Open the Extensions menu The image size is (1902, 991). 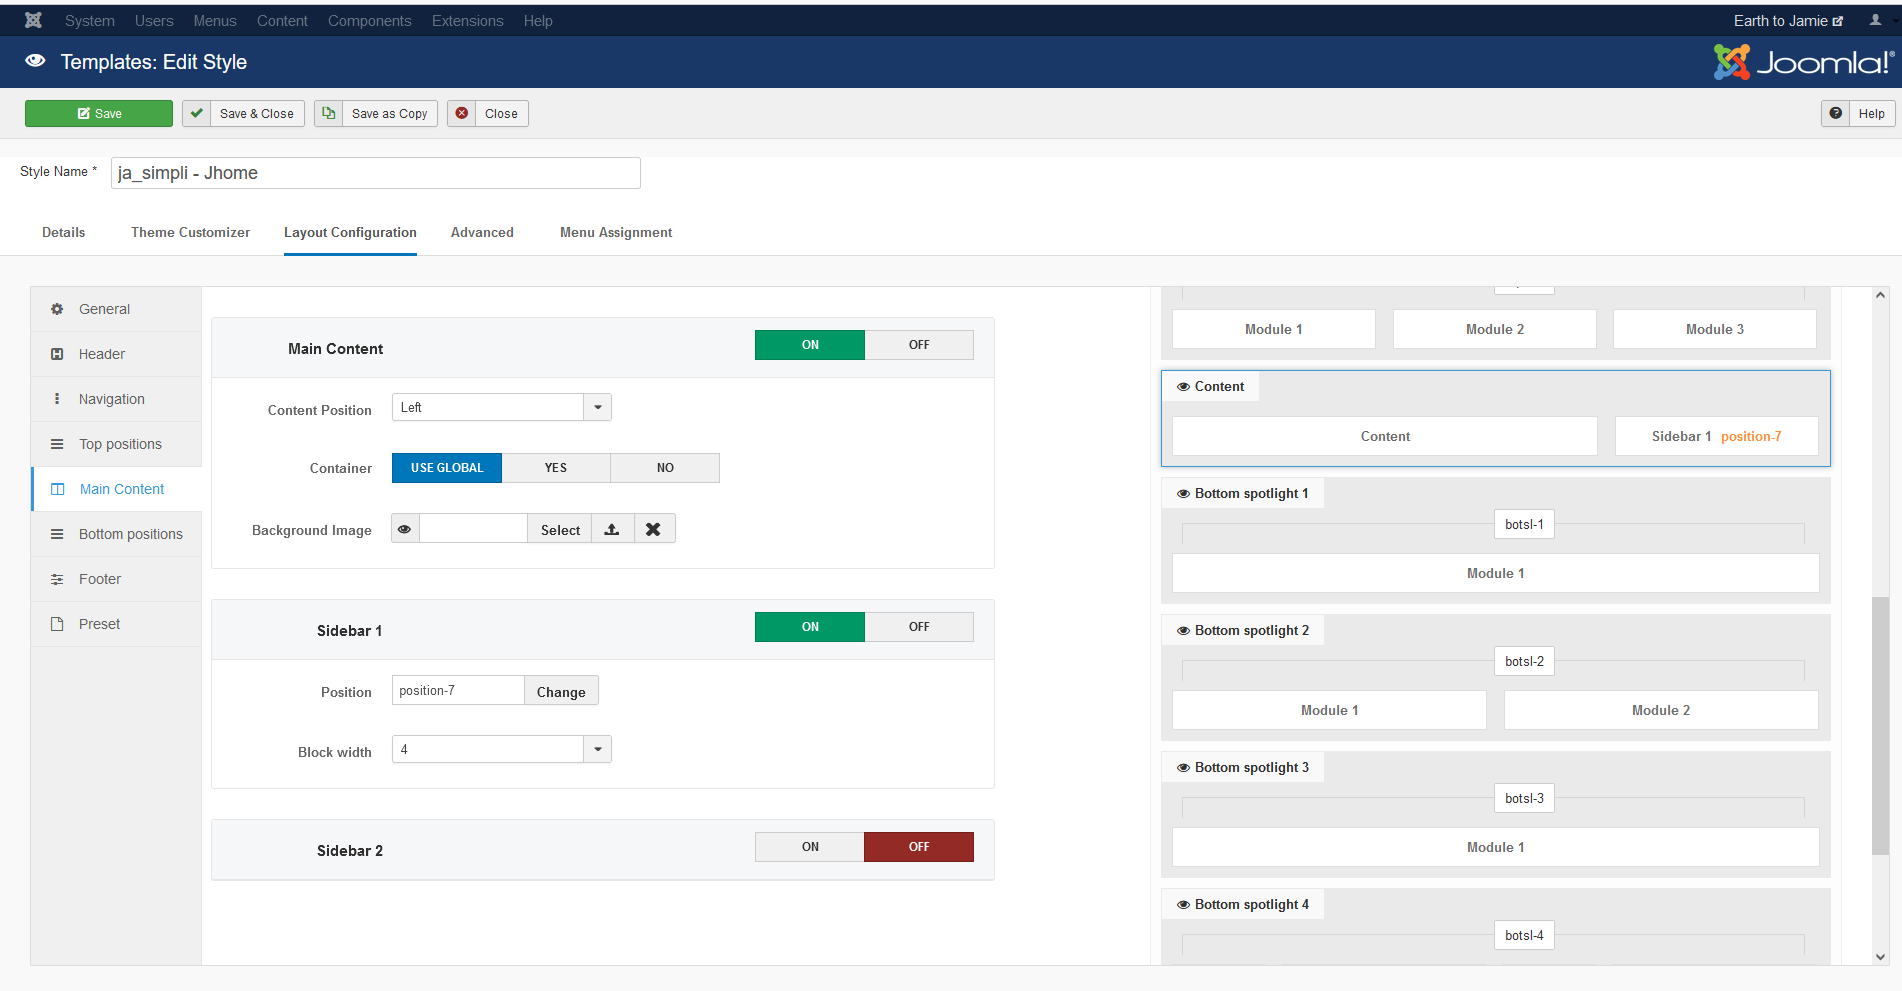[x=468, y=21]
